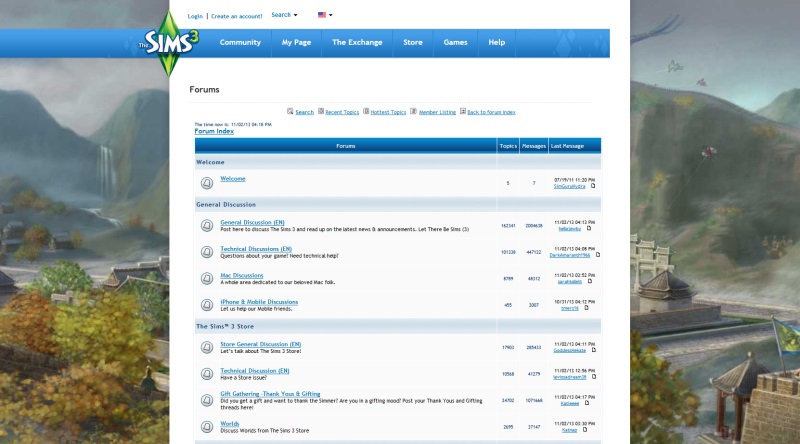Viewport: 800px width, 444px height.
Task: Open iPhone & Mobile Discussions link
Action: (259, 302)
